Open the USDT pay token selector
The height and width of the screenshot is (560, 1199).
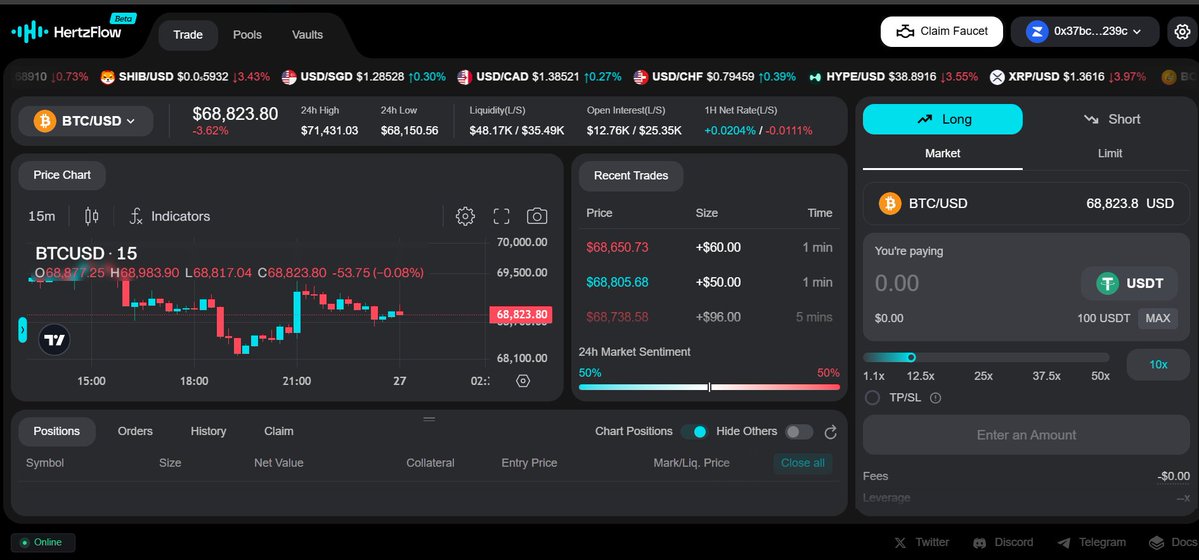click(x=1129, y=283)
